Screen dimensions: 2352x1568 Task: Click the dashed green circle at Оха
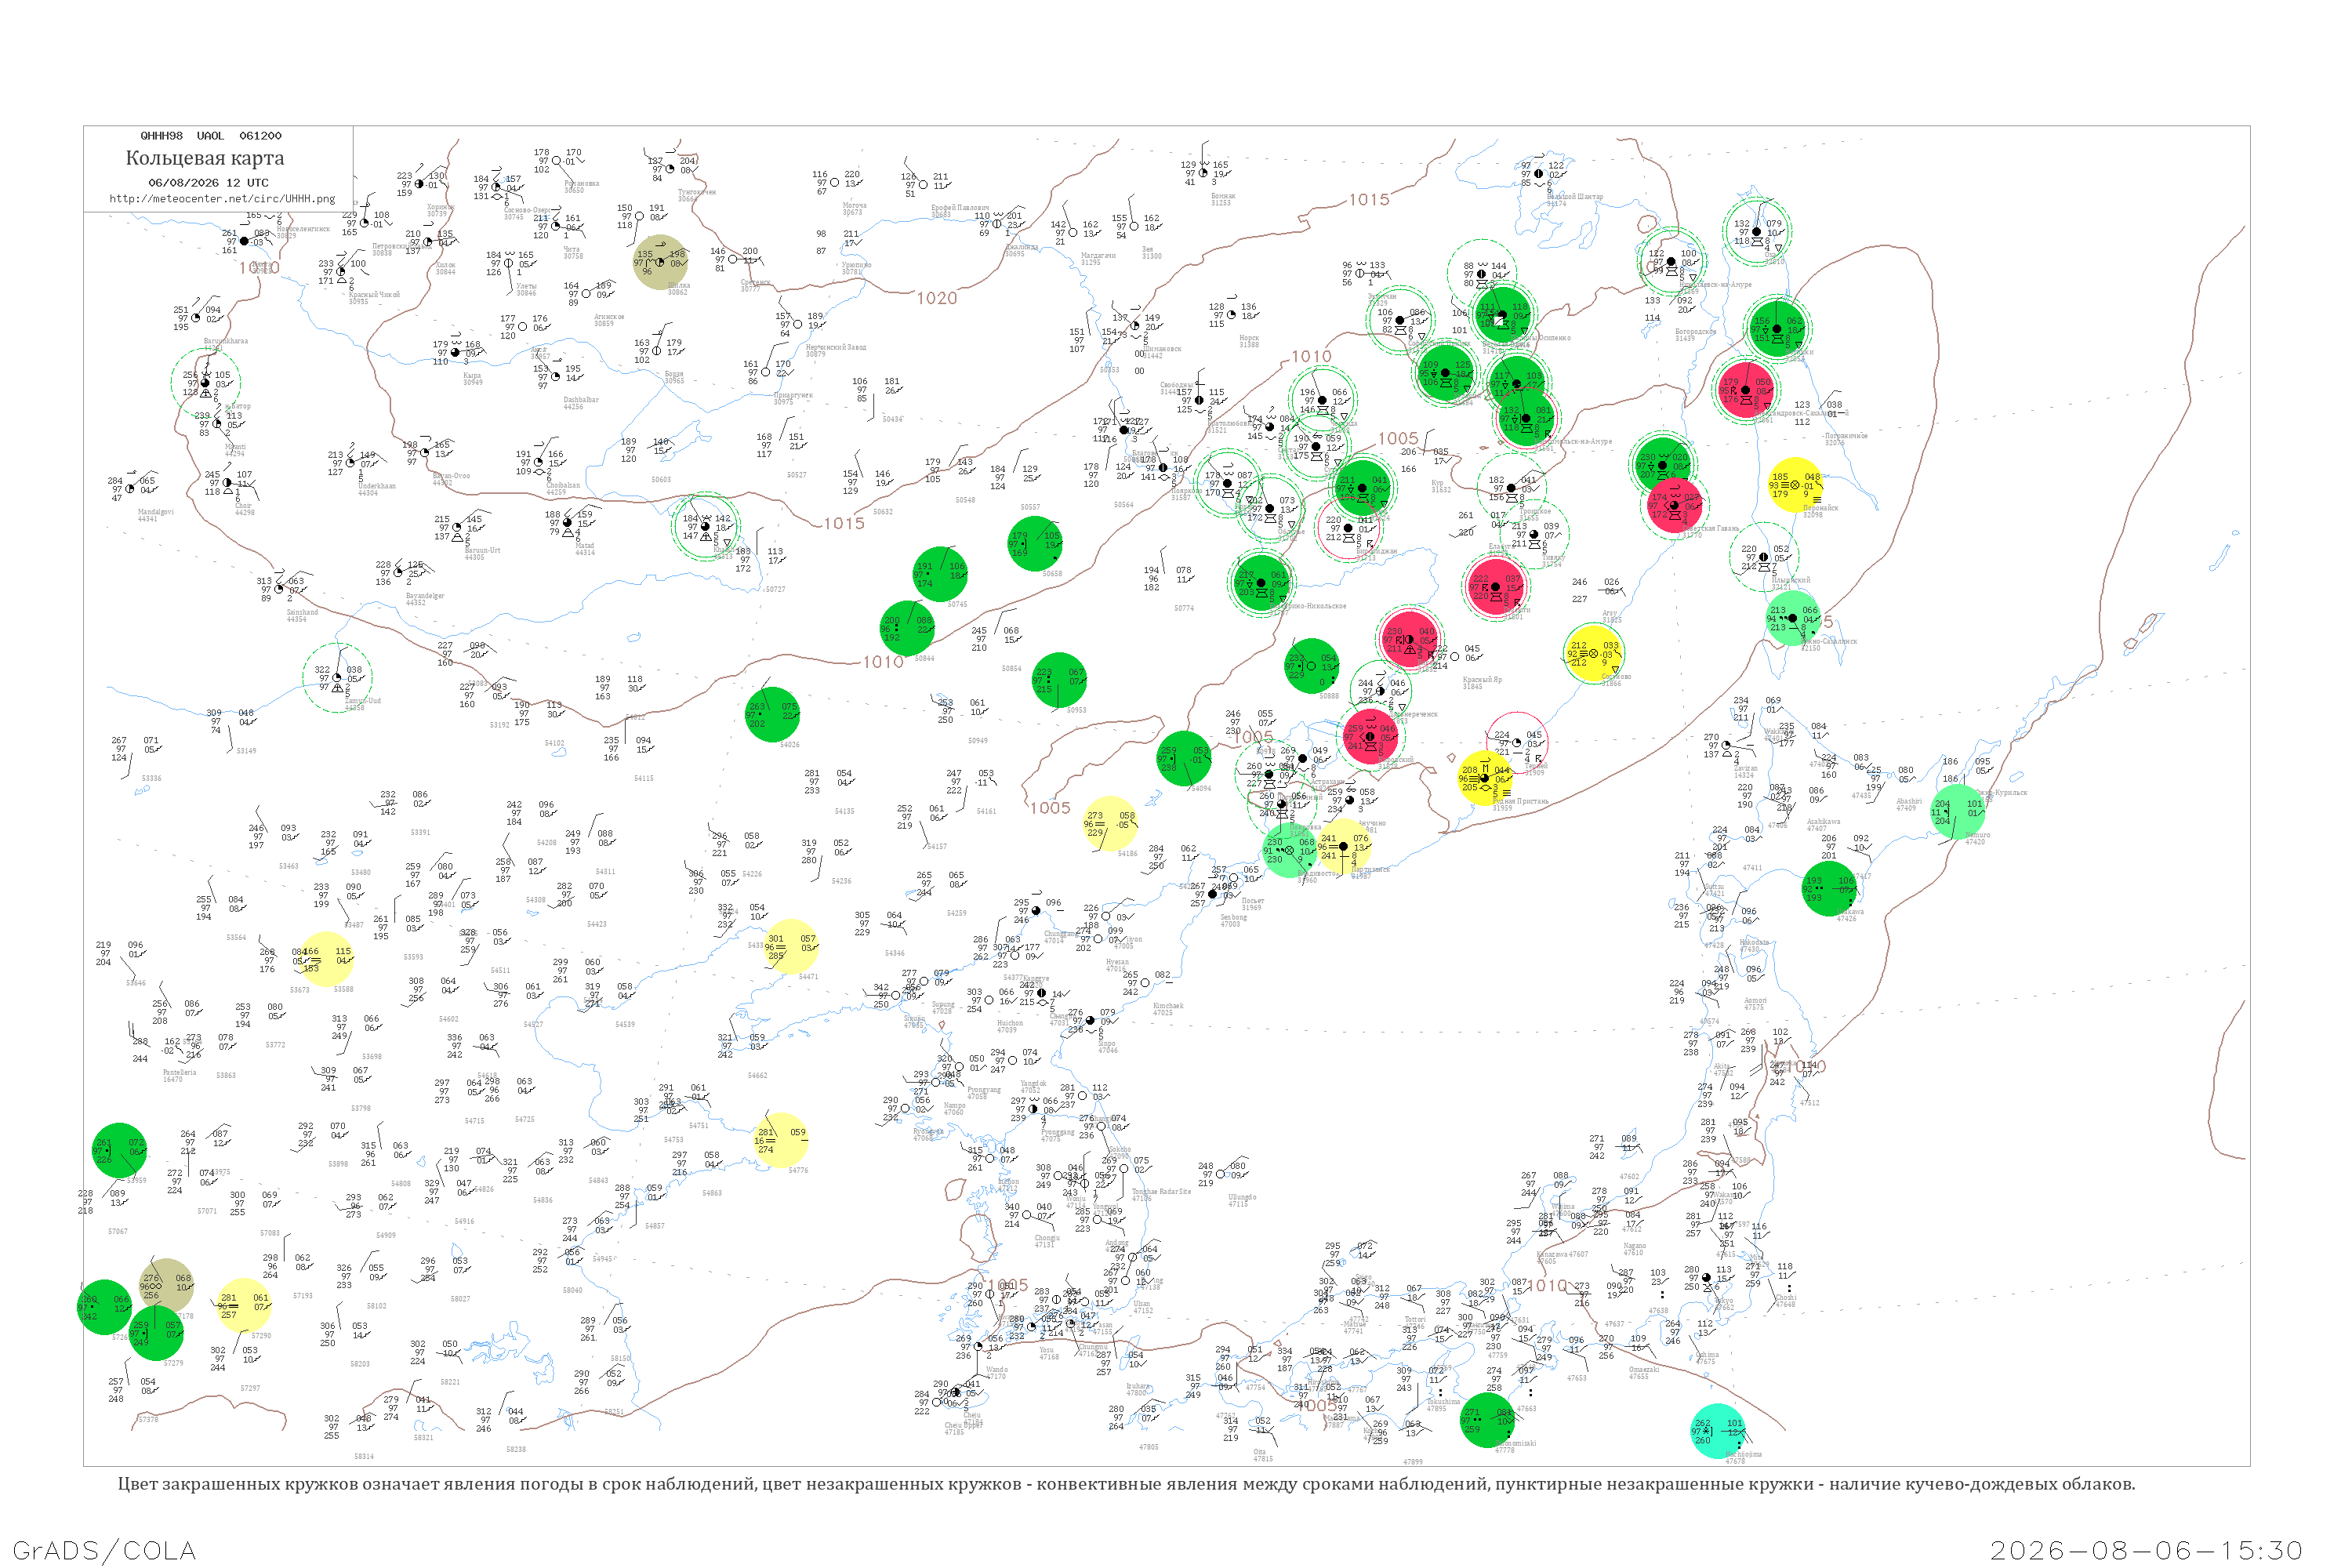point(1757,232)
